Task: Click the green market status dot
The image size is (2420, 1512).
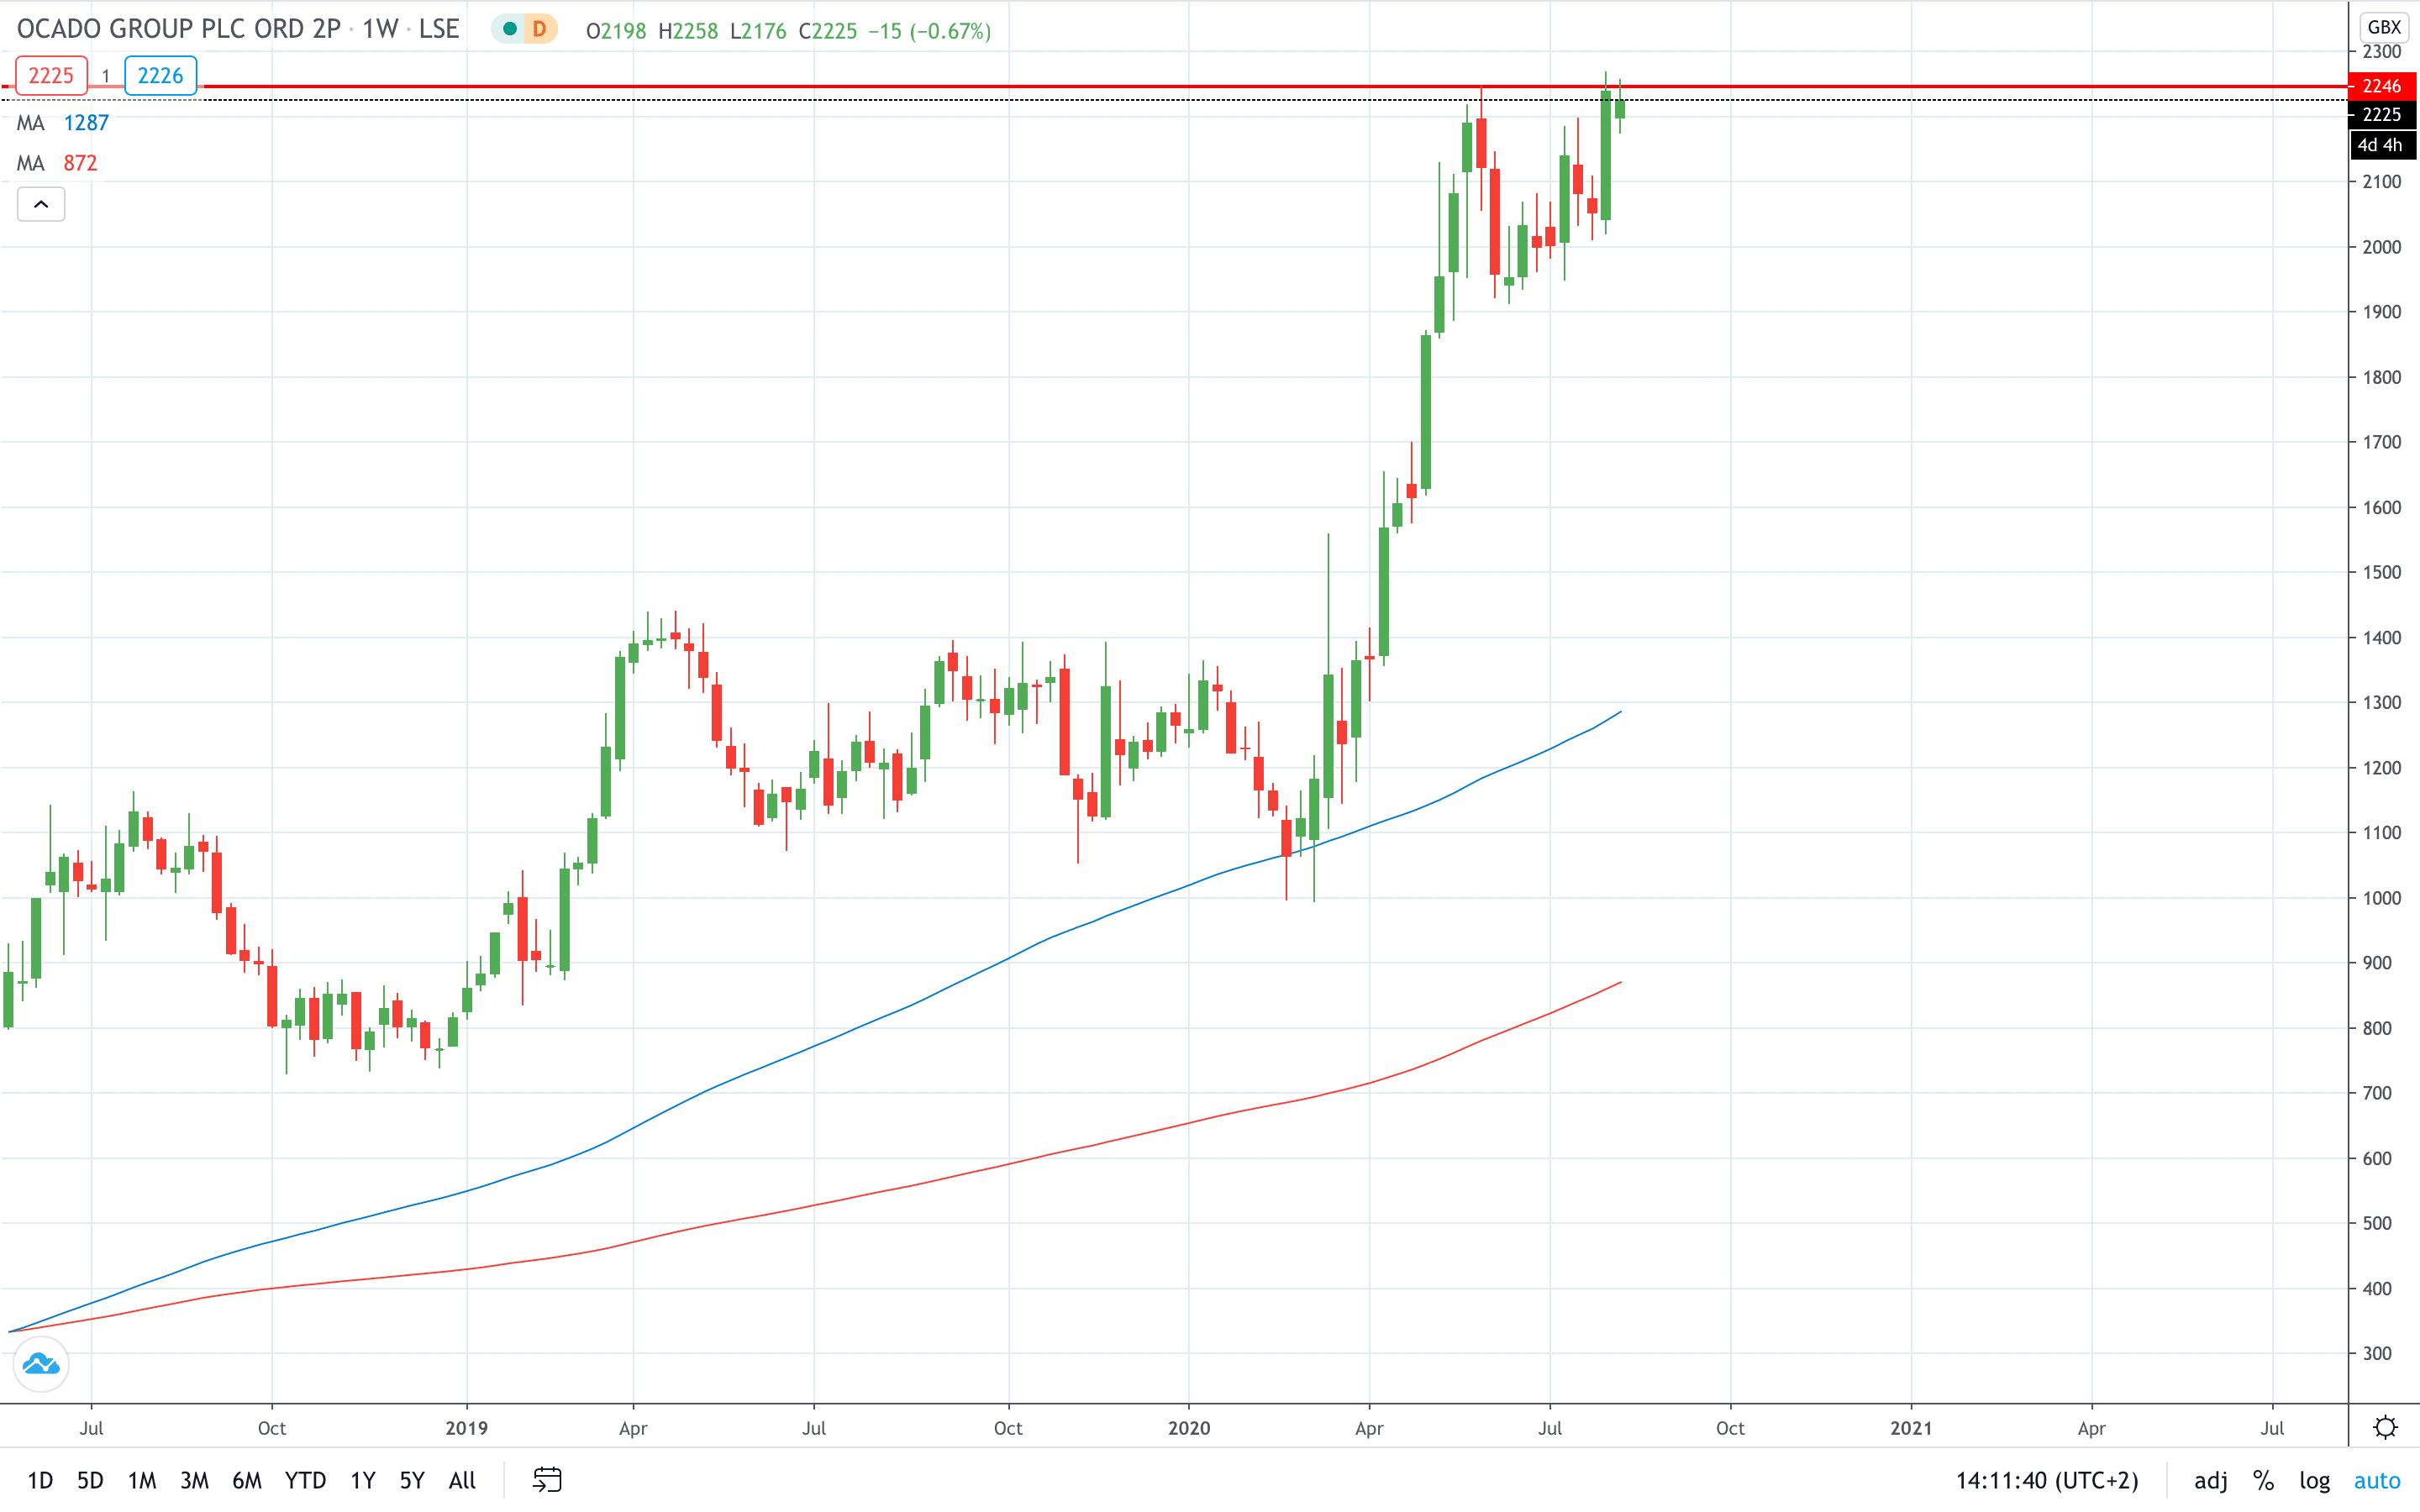Action: pyautogui.click(x=510, y=29)
